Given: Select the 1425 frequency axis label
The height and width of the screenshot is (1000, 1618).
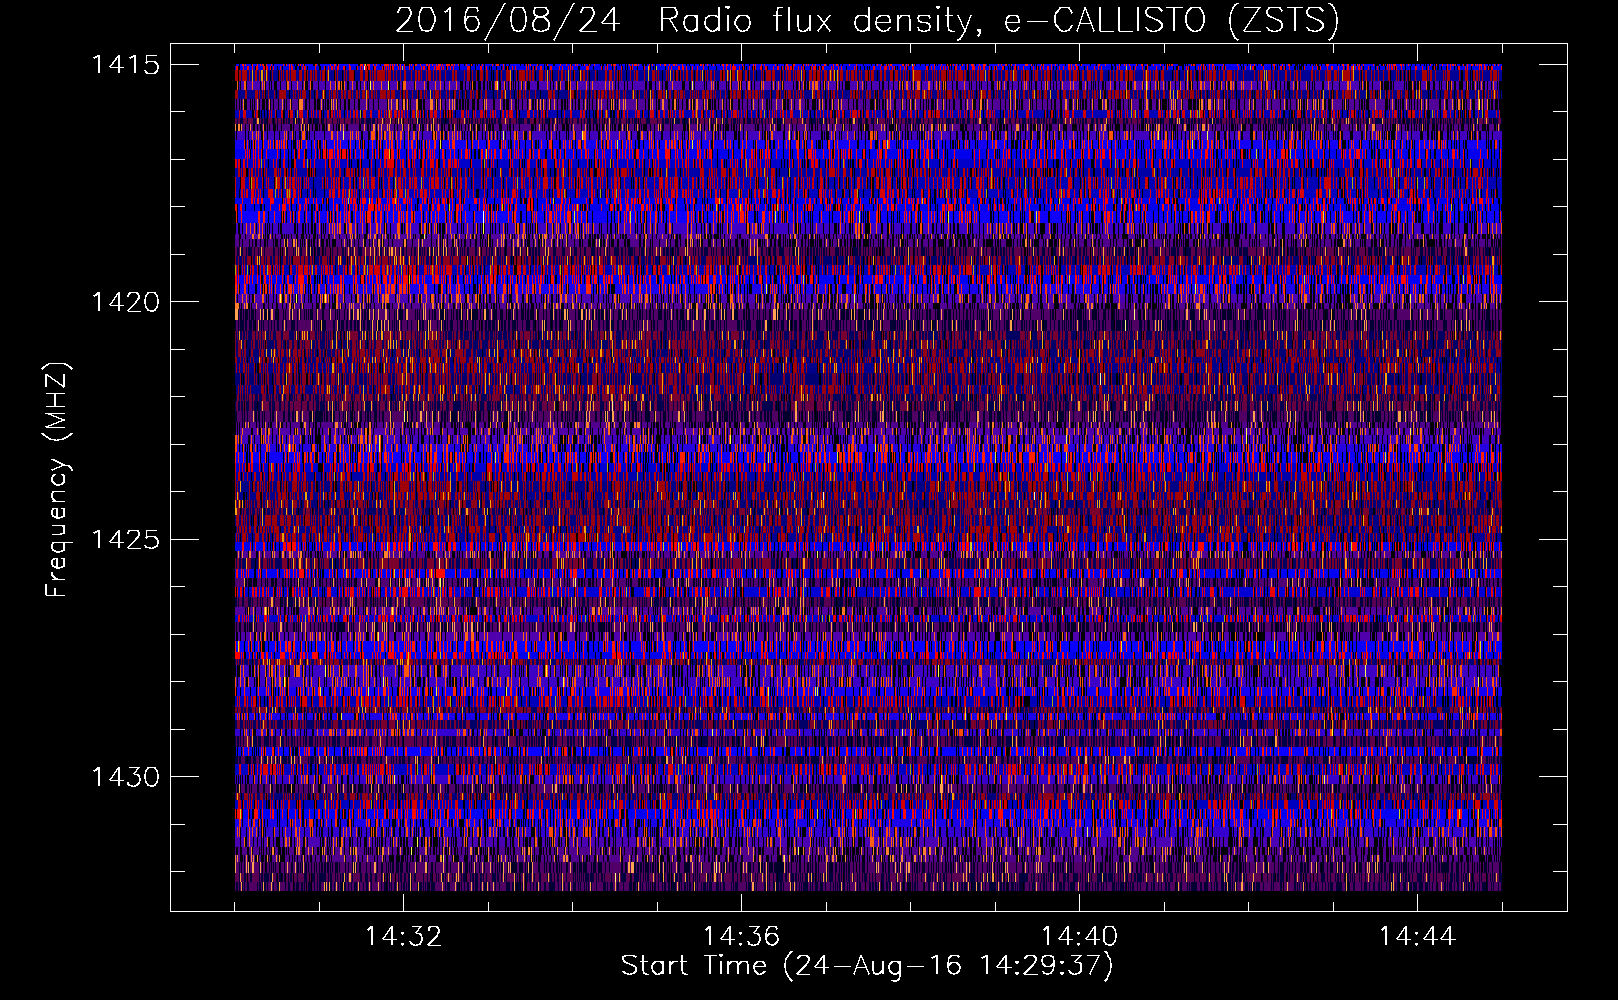Looking at the screenshot, I should point(125,540).
